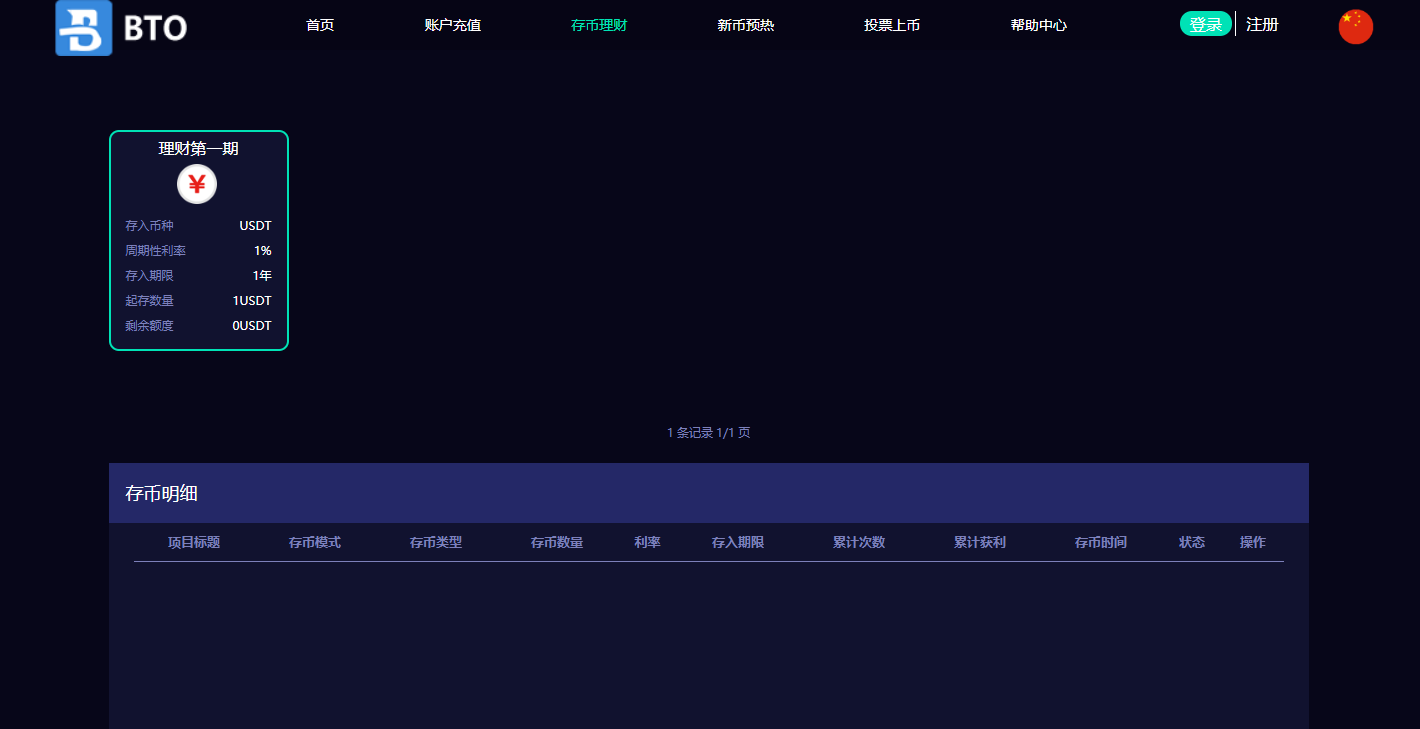Click the 项目标题 column header

[x=194, y=542]
